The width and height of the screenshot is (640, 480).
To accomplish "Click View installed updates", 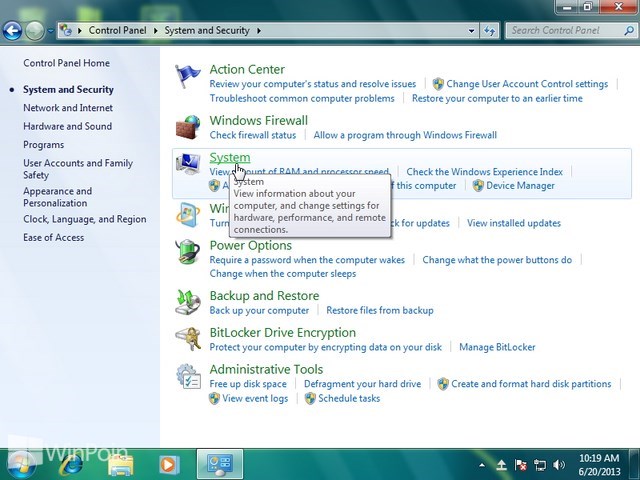I will [514, 223].
